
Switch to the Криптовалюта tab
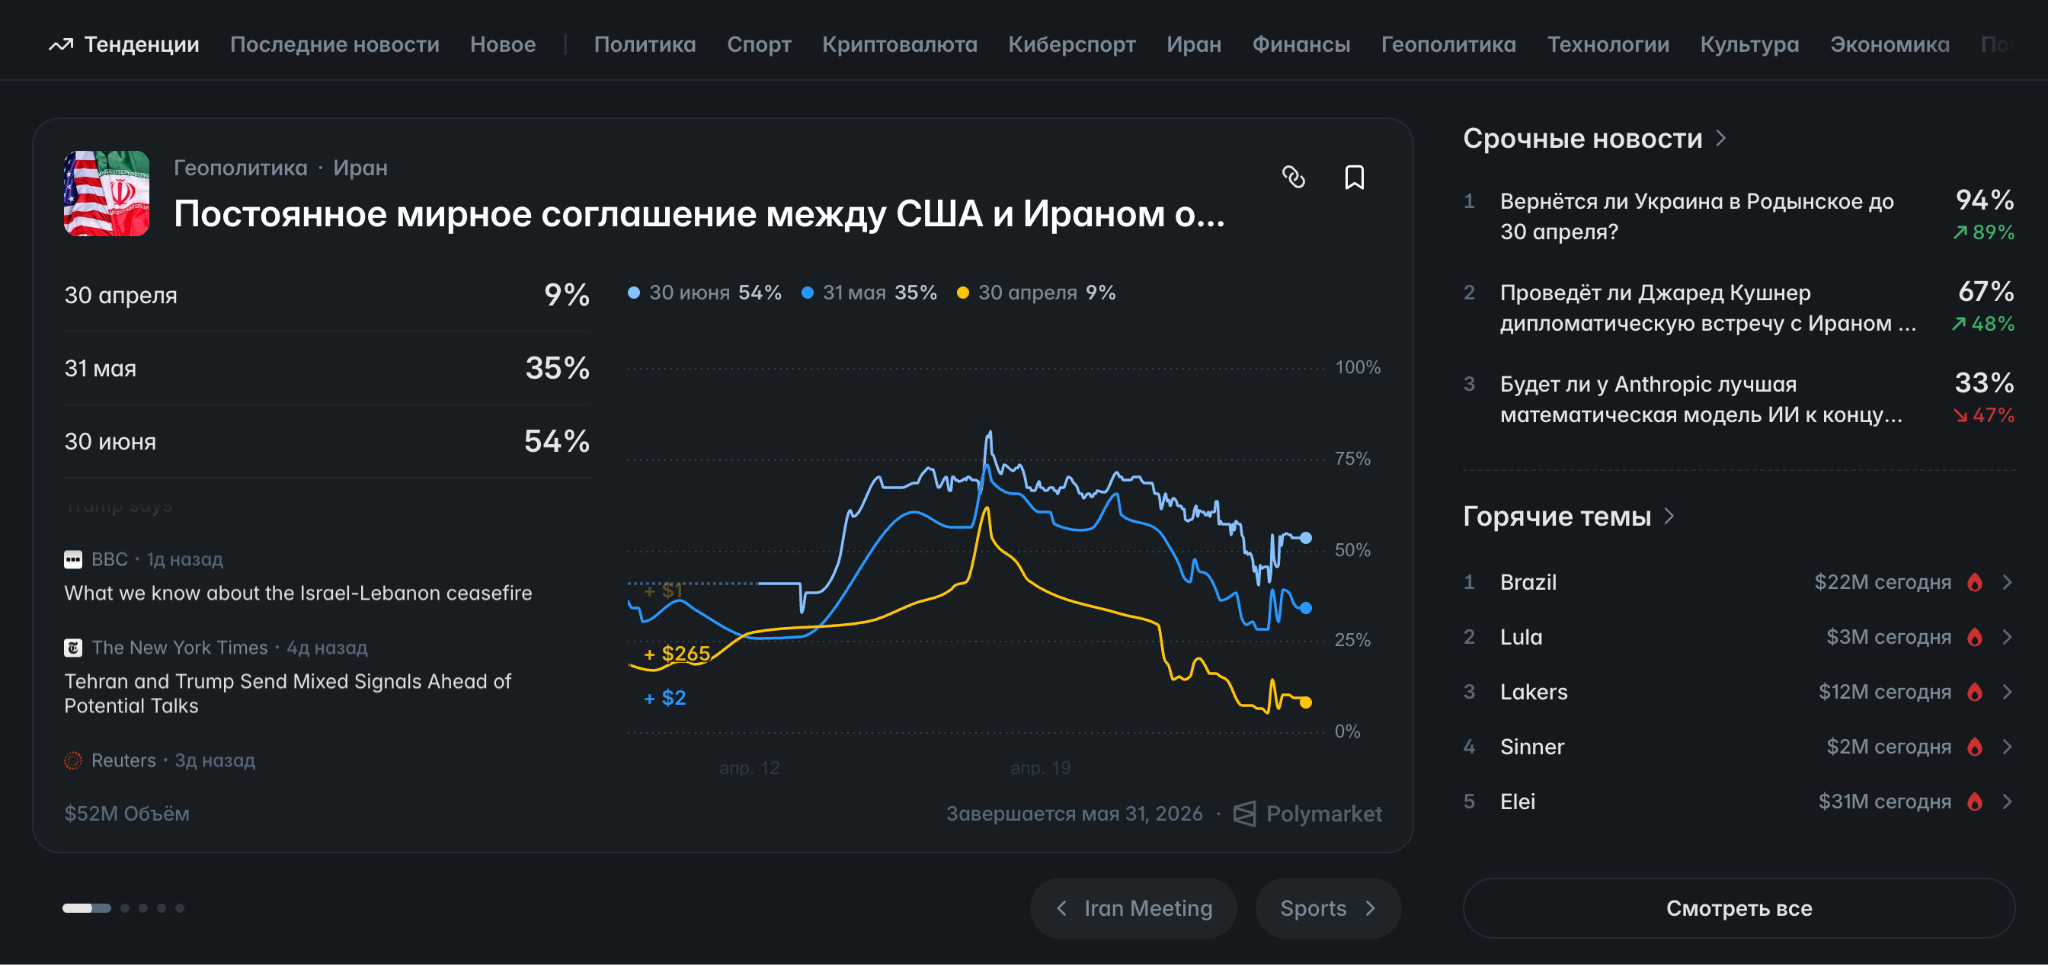pyautogui.click(x=899, y=45)
